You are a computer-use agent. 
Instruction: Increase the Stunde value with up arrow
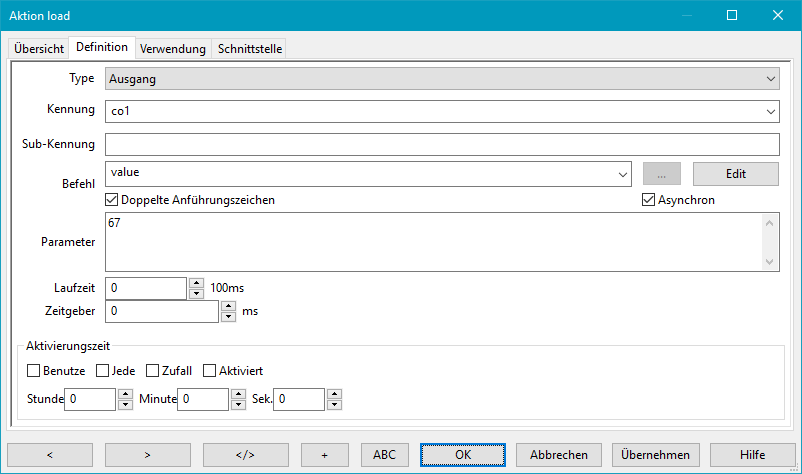[x=125, y=394]
